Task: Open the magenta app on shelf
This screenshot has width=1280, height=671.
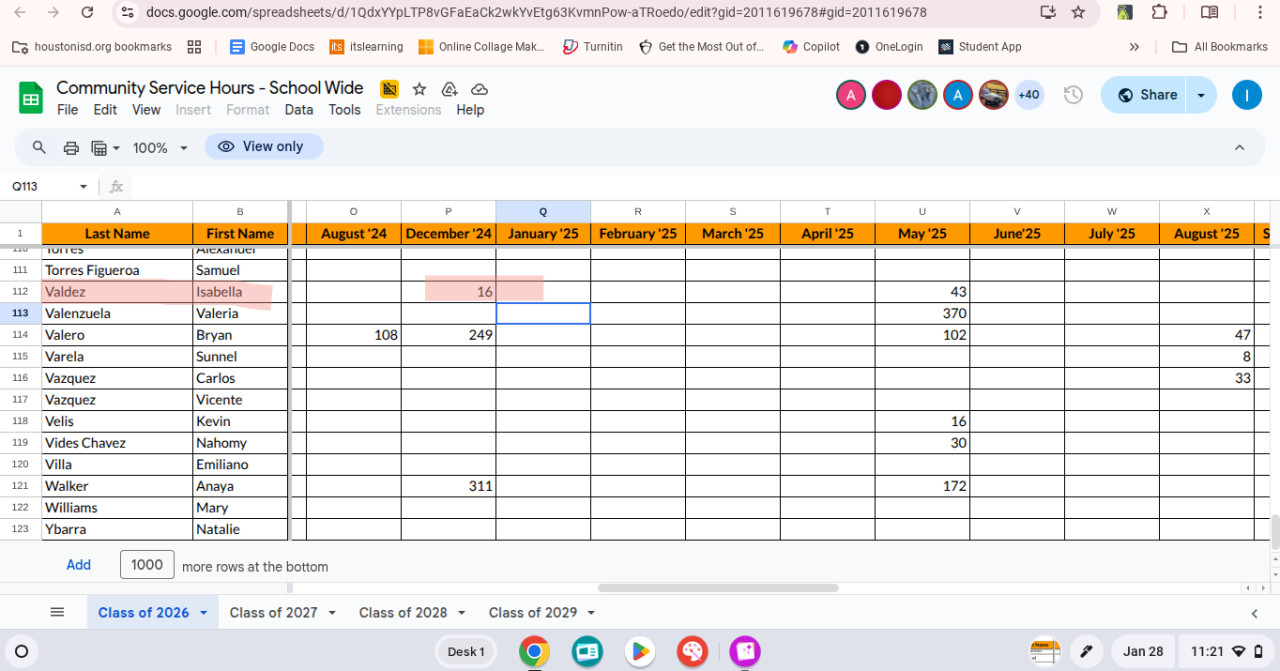Action: tap(745, 652)
